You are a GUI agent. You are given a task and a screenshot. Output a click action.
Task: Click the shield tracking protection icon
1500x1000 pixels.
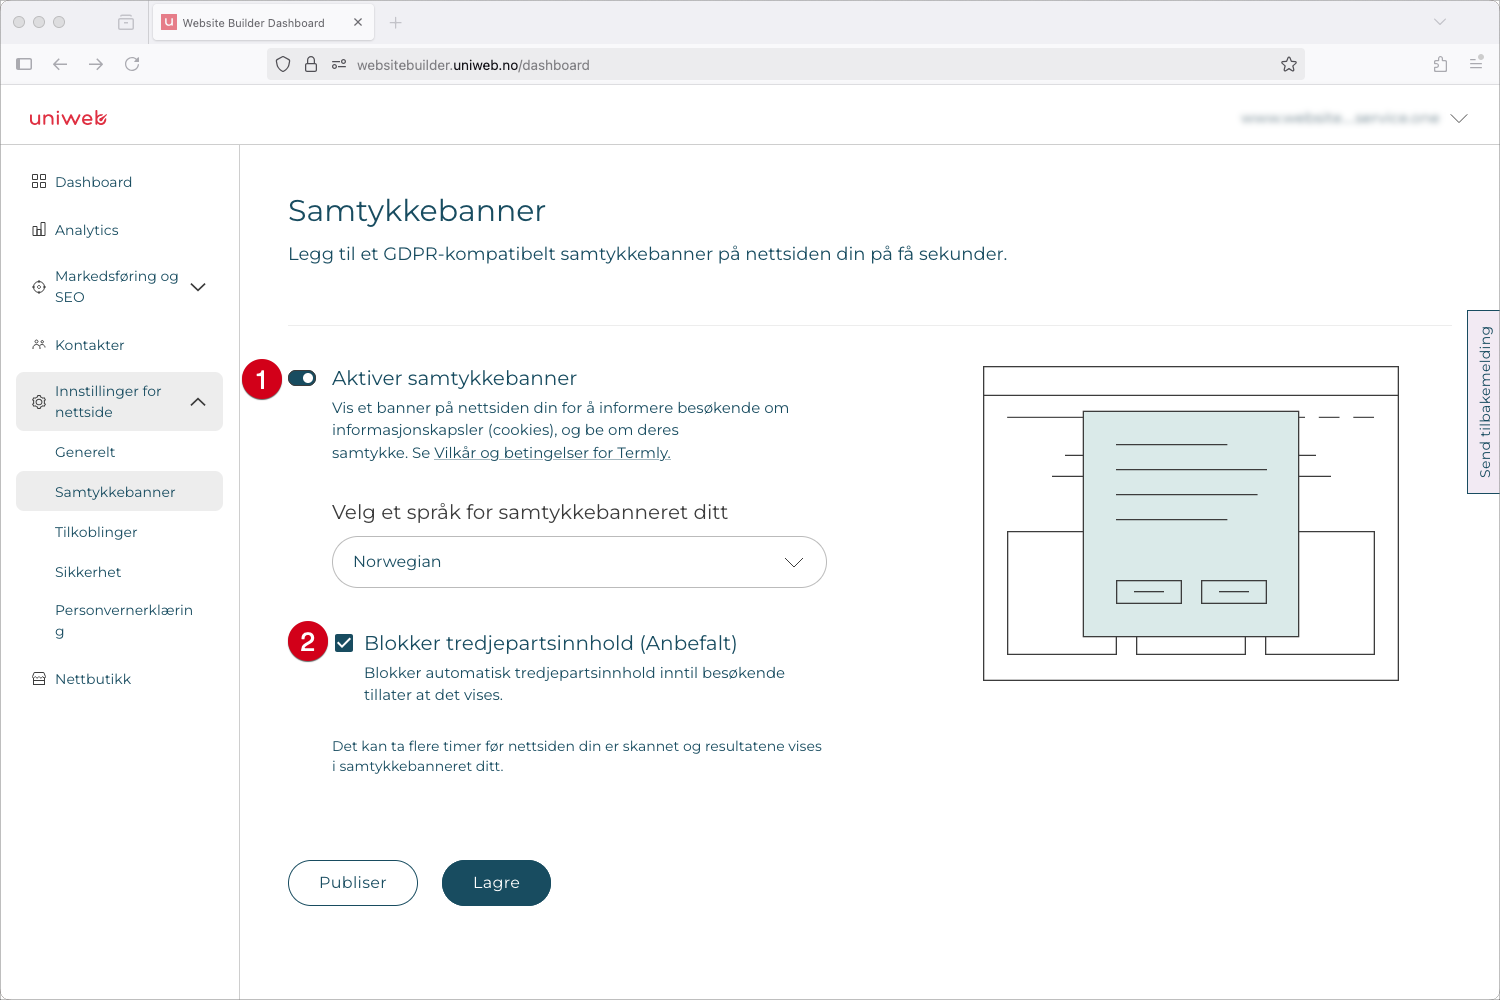[283, 64]
